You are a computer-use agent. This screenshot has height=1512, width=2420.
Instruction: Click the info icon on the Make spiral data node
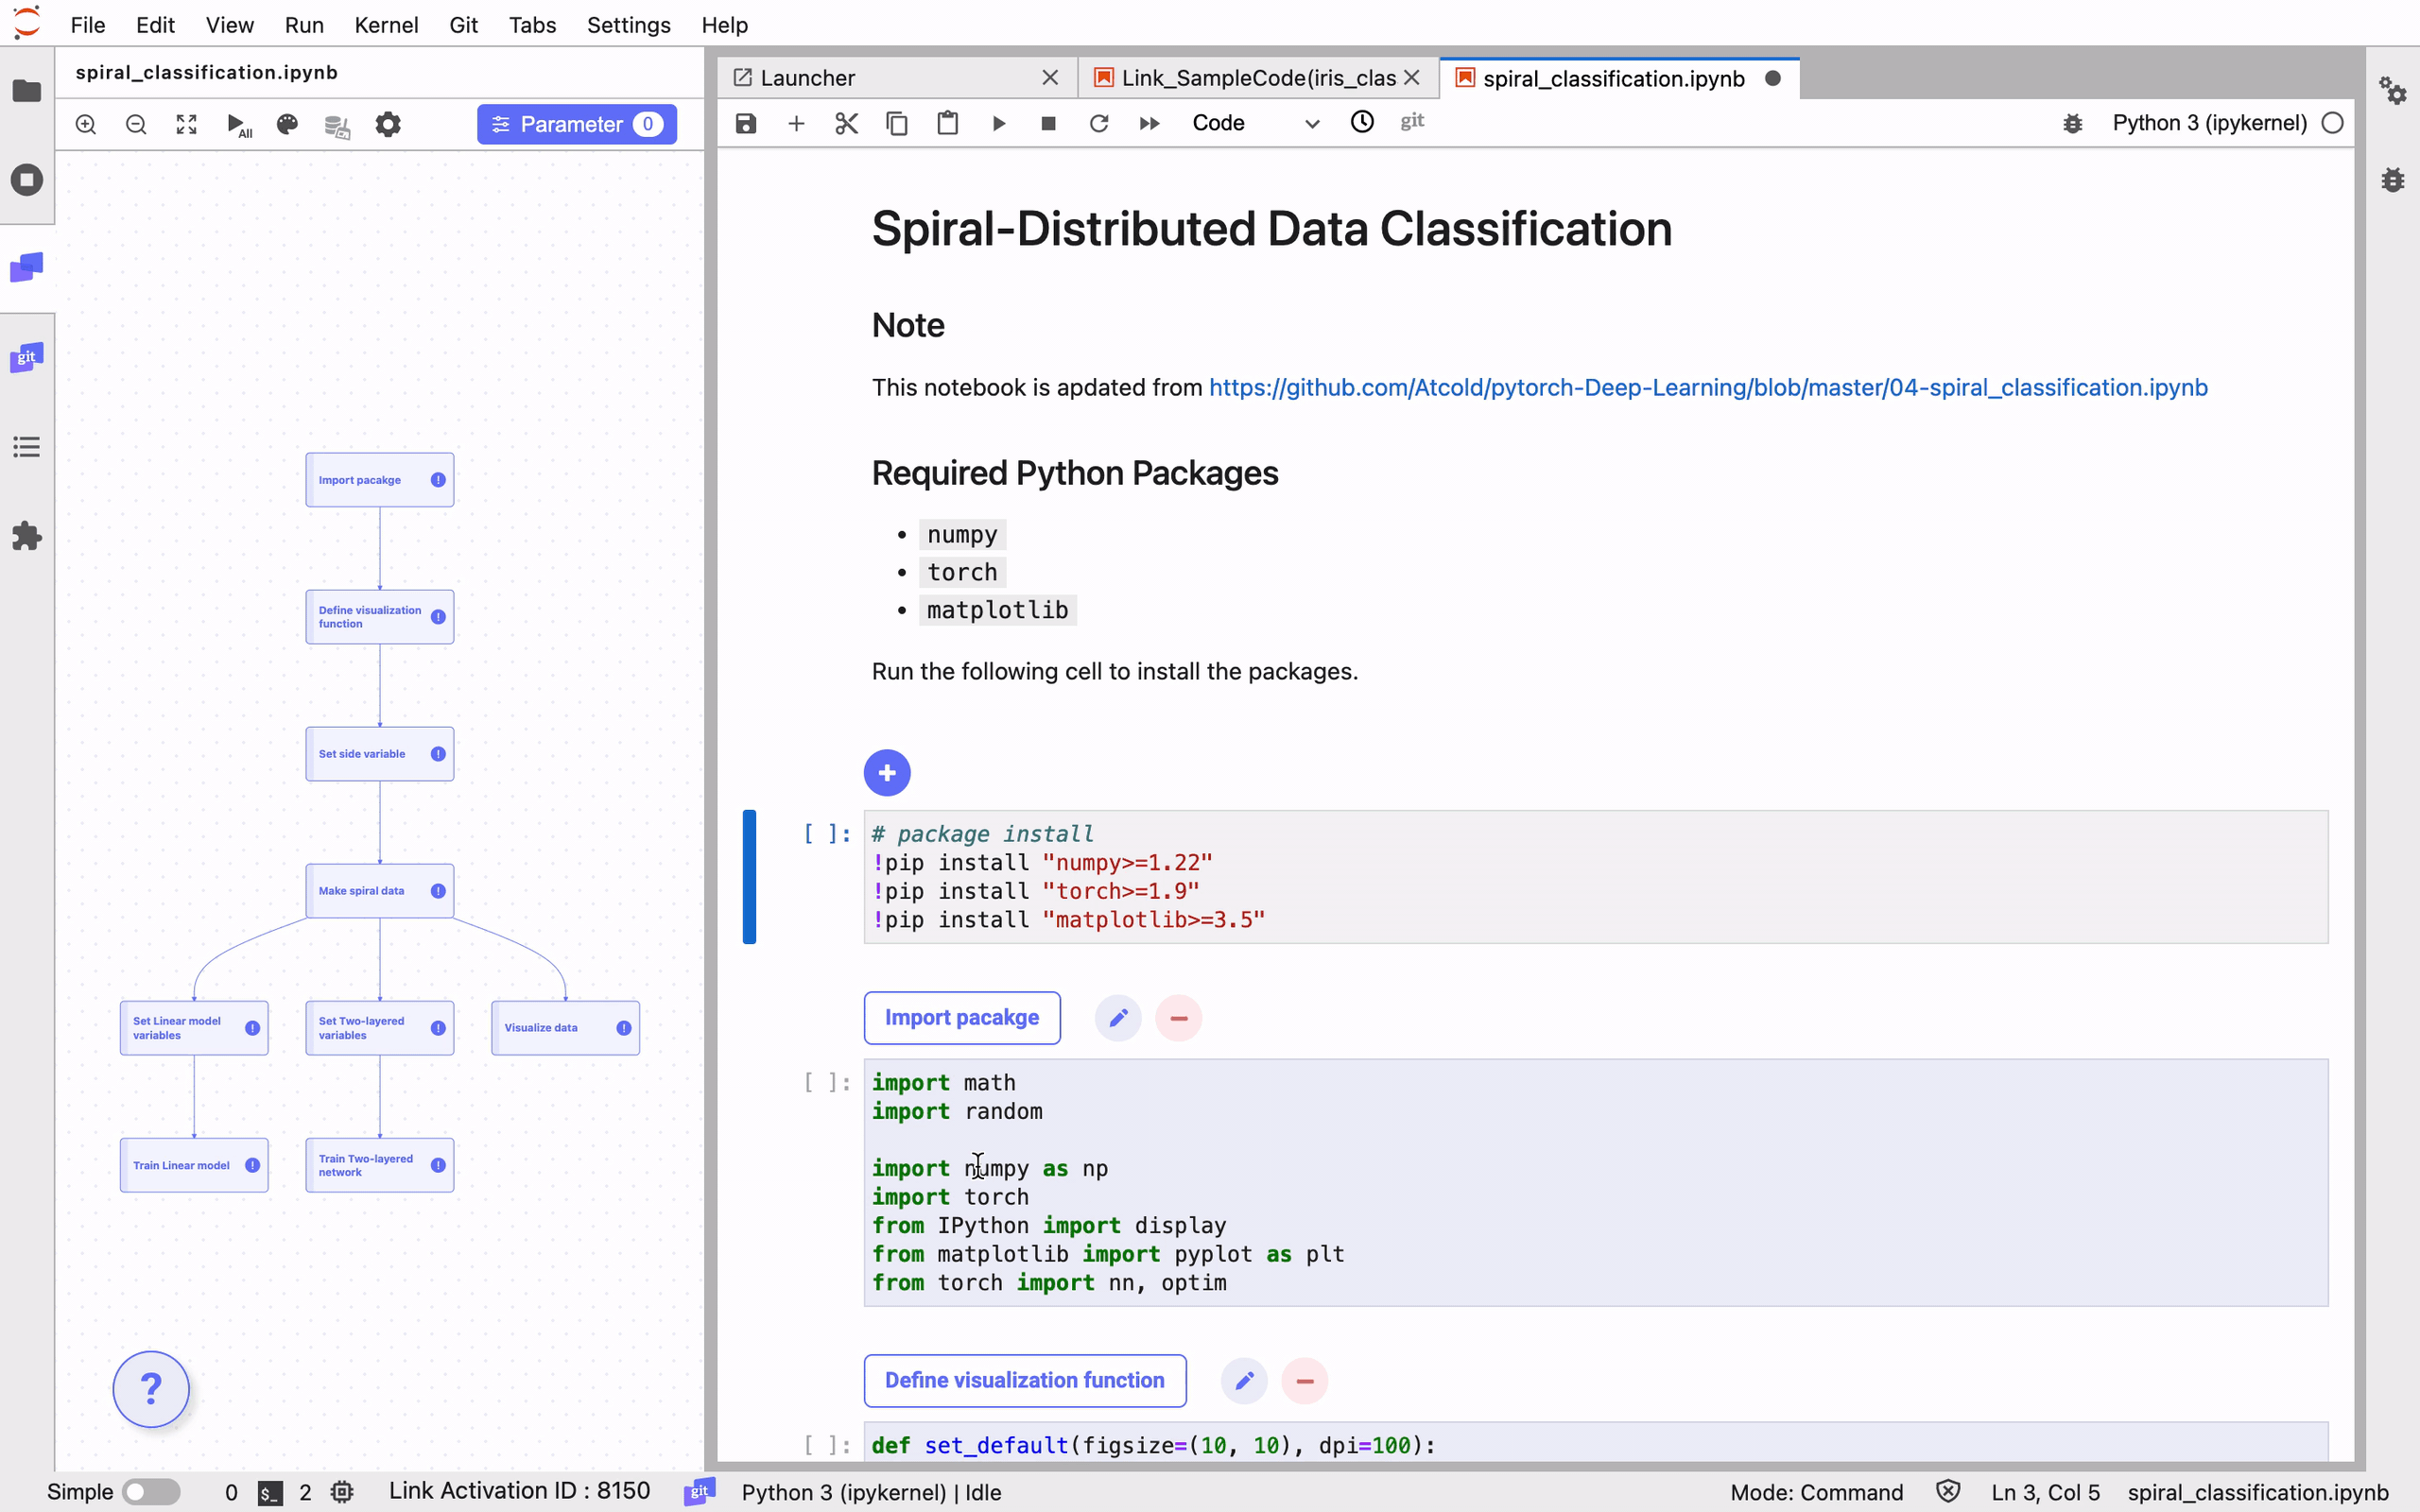tap(438, 891)
